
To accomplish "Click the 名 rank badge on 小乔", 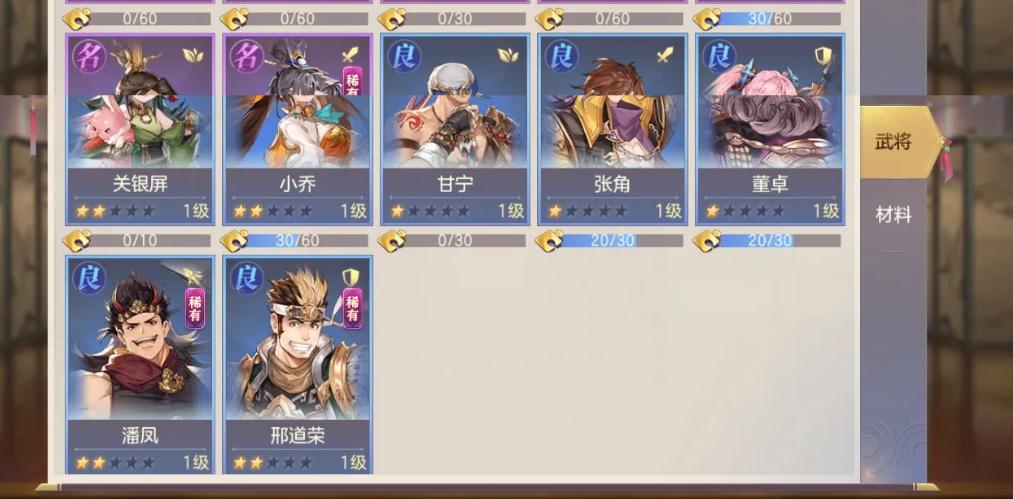I will 247,56.
